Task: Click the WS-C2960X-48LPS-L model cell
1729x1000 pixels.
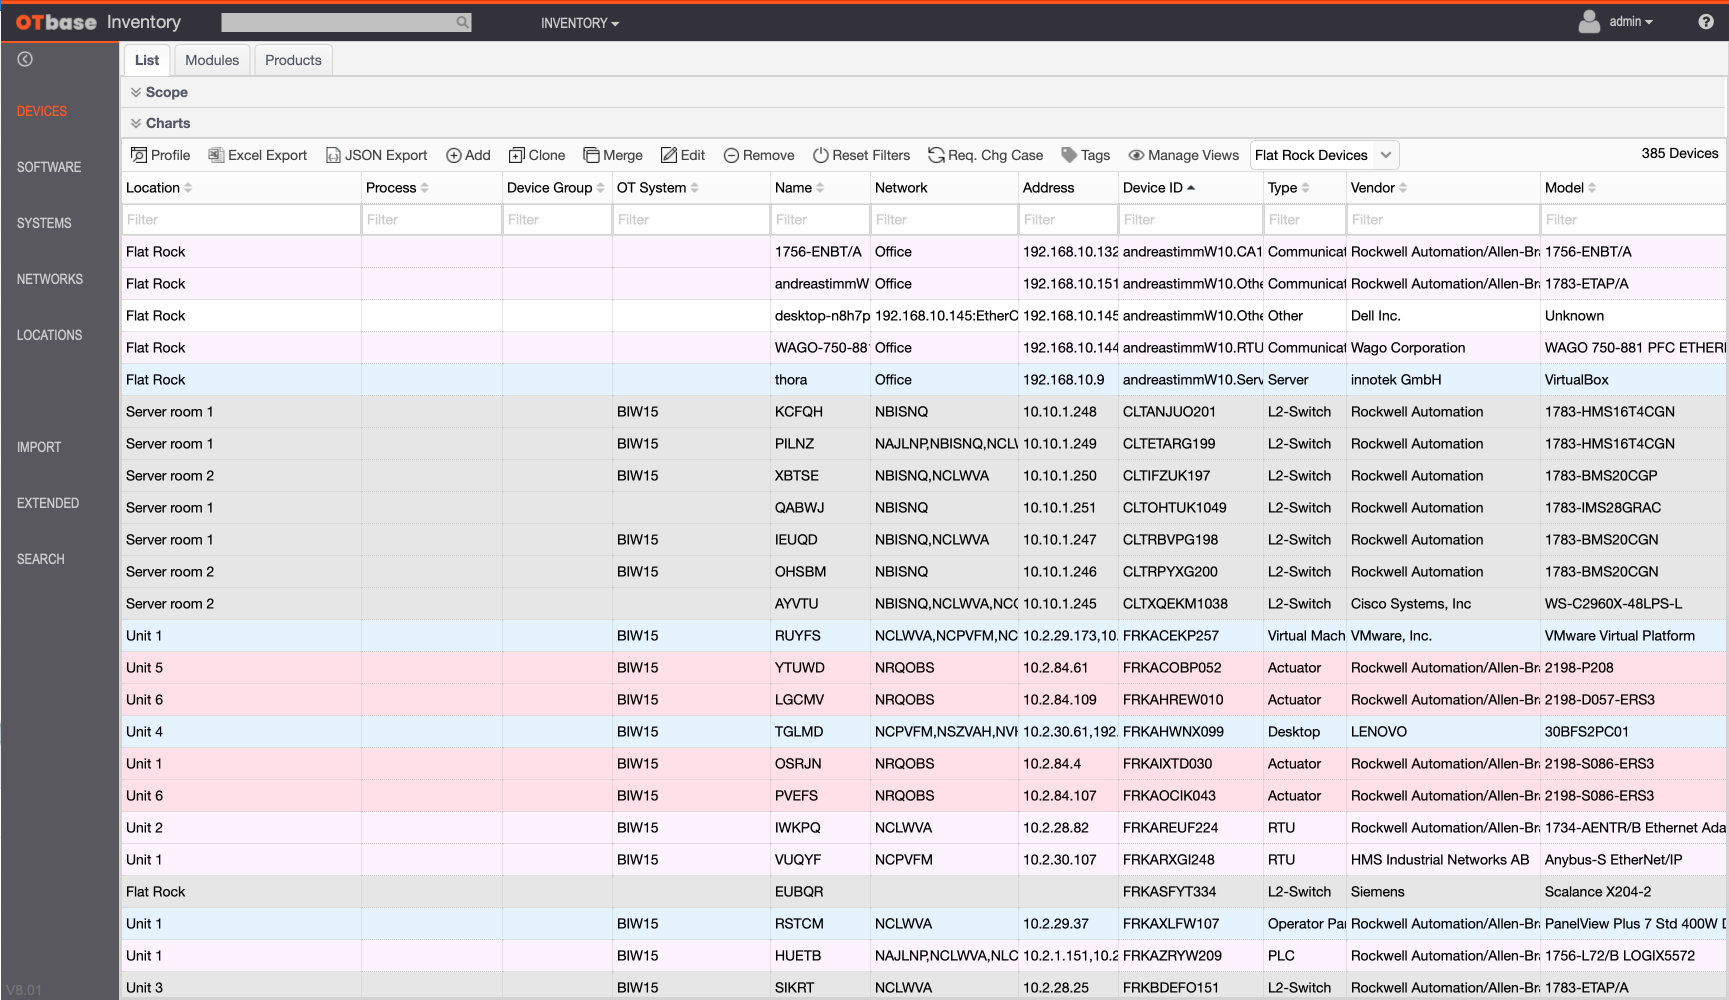Action: click(x=1634, y=604)
